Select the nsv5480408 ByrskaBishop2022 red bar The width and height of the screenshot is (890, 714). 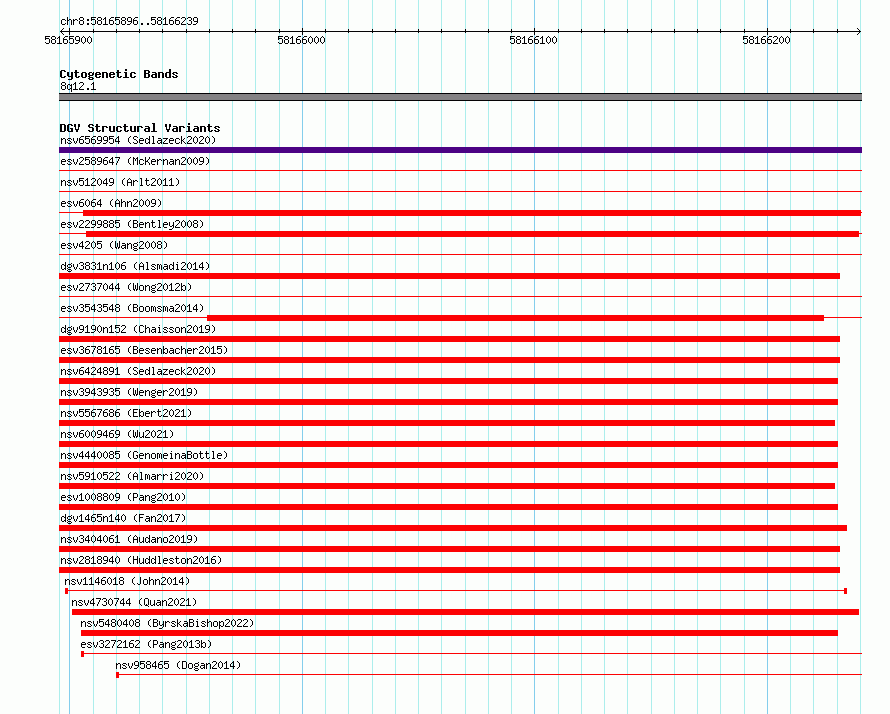point(459,633)
